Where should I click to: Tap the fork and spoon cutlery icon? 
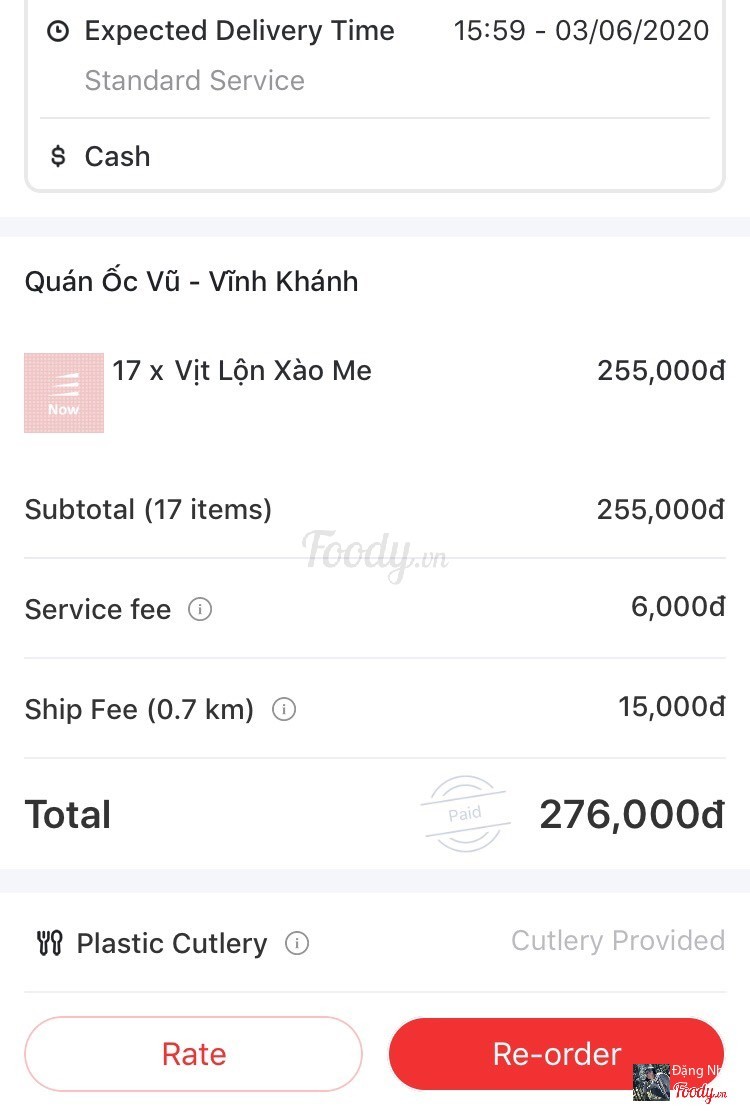click(50, 943)
